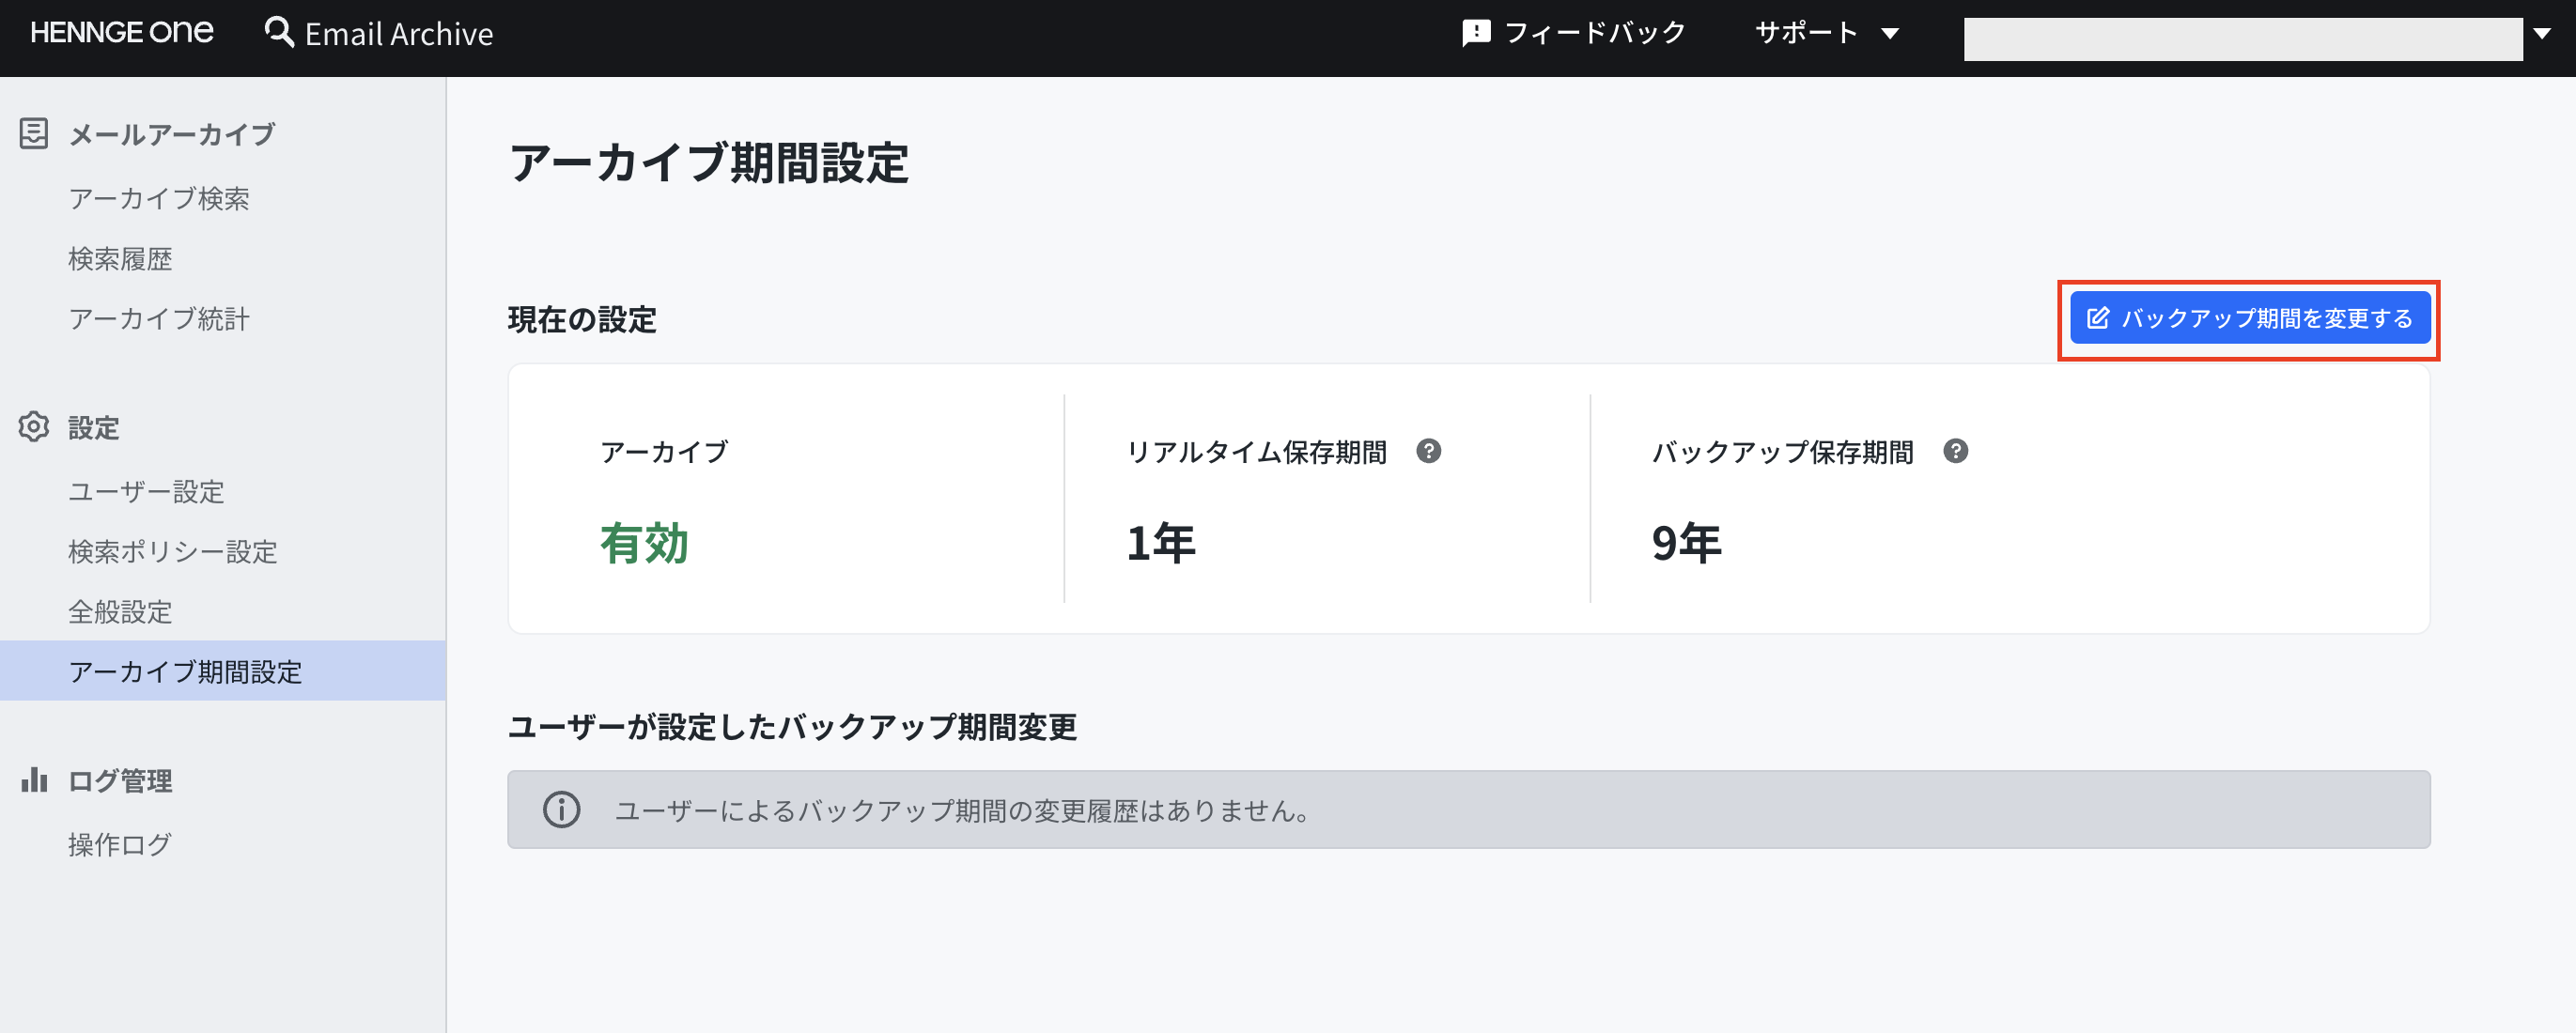Click the 現在の設定 heading

(582, 320)
